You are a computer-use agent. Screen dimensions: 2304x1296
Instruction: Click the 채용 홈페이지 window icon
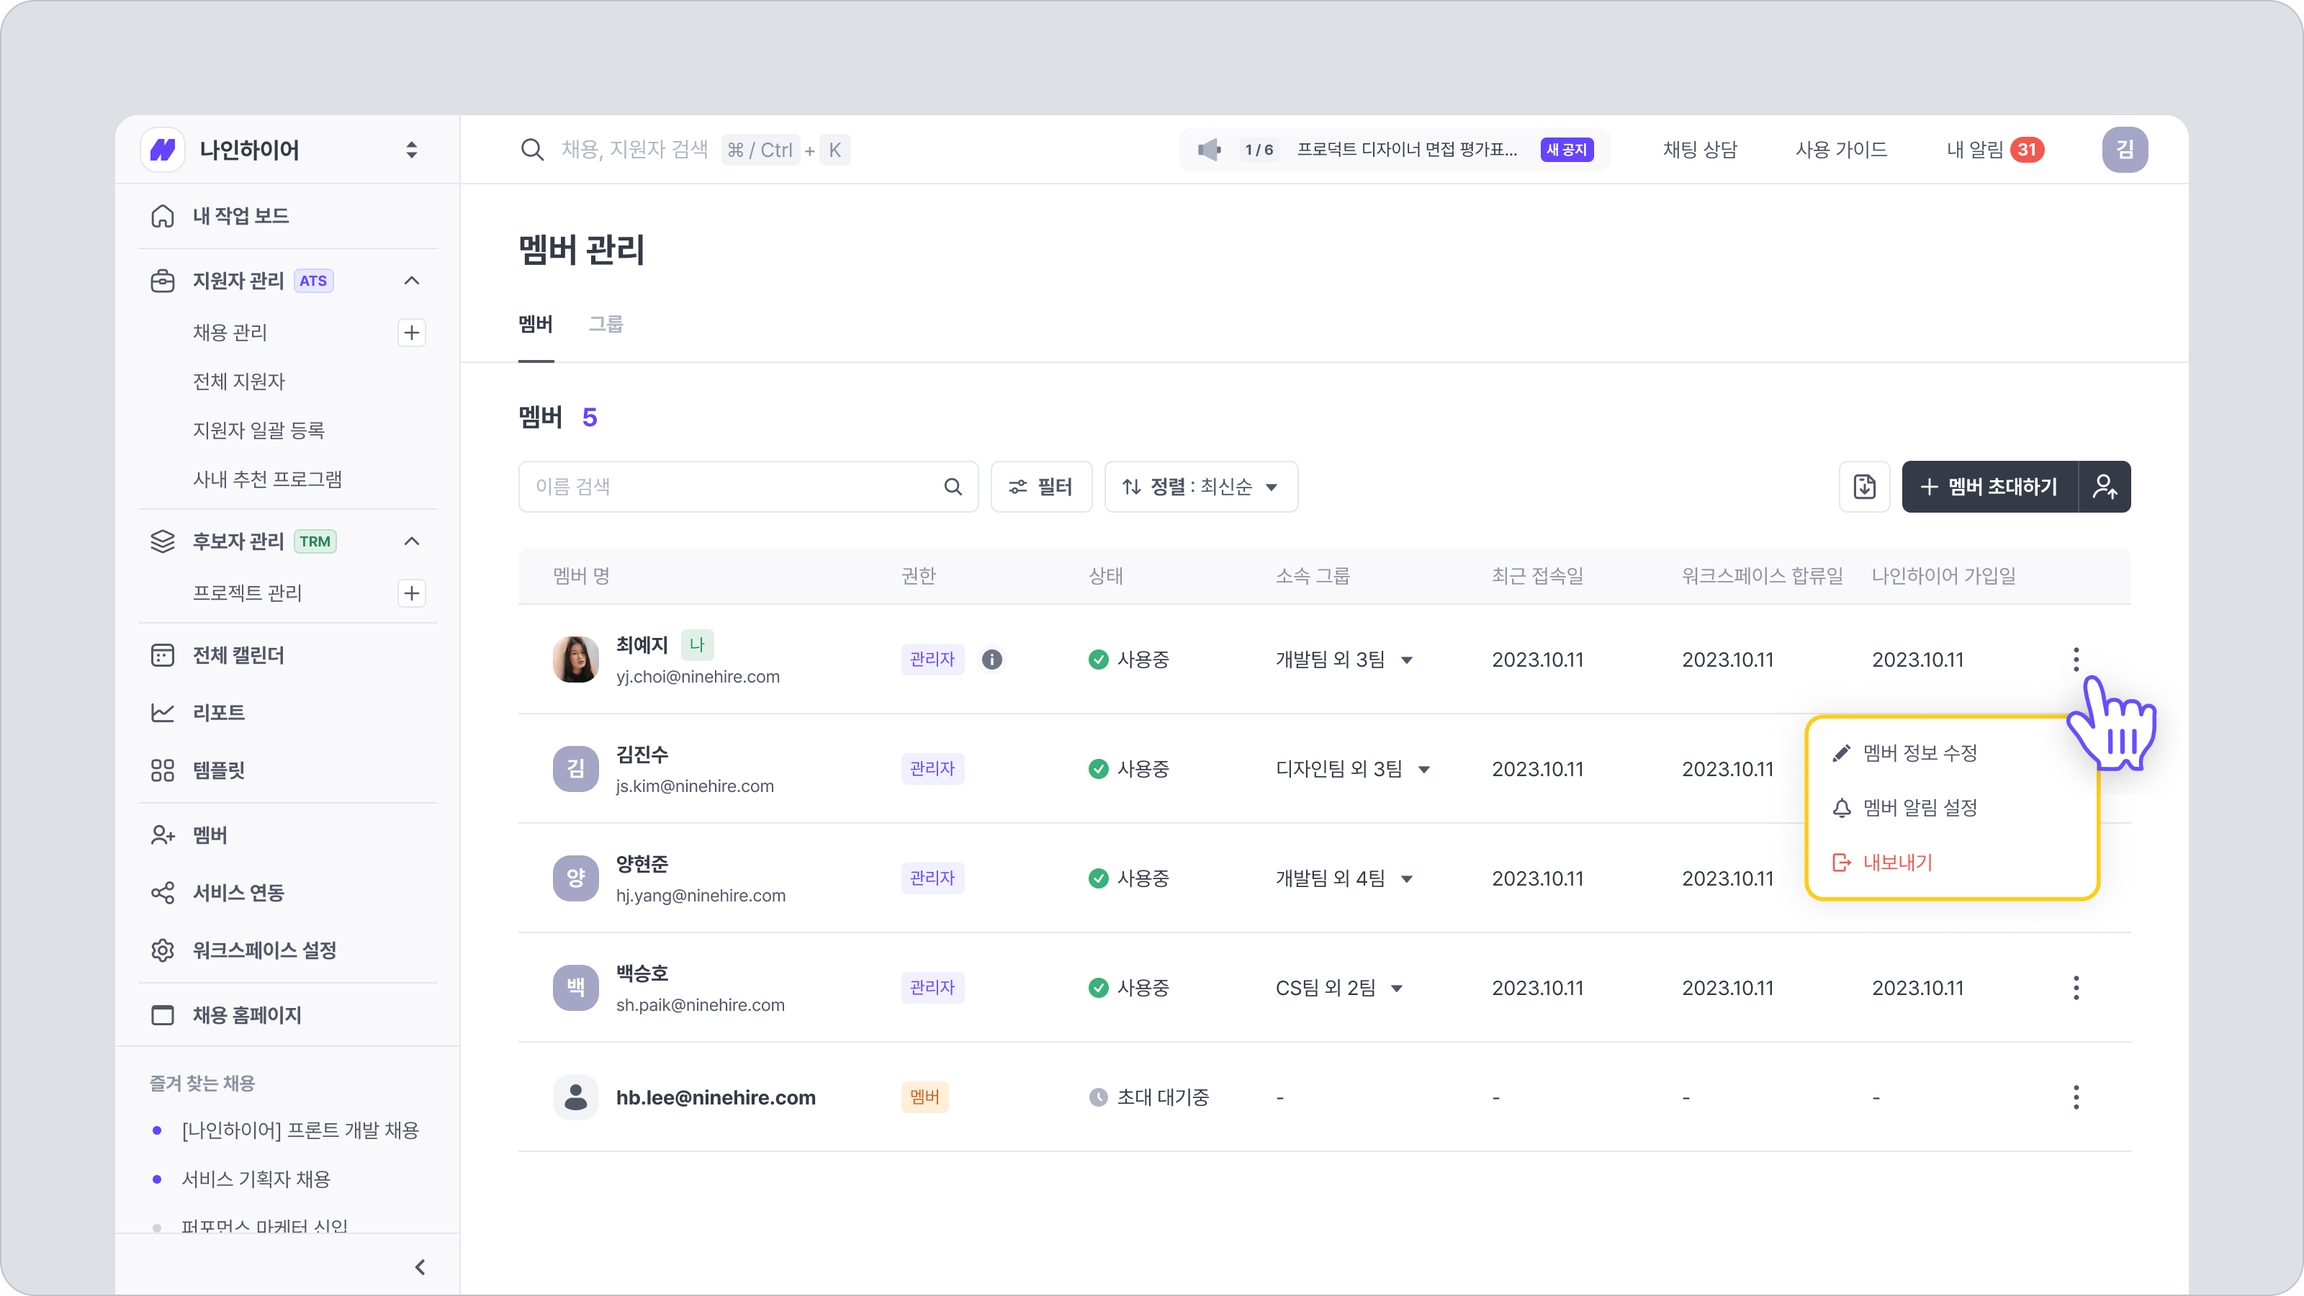pyautogui.click(x=162, y=1015)
